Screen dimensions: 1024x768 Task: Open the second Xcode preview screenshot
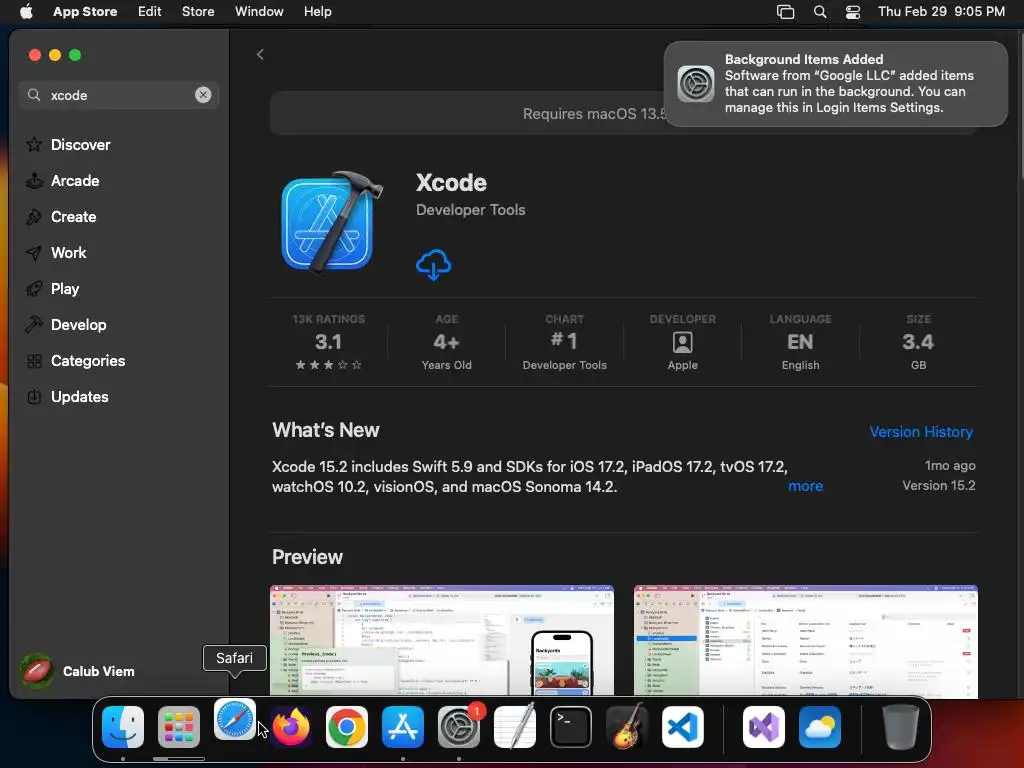(x=806, y=641)
